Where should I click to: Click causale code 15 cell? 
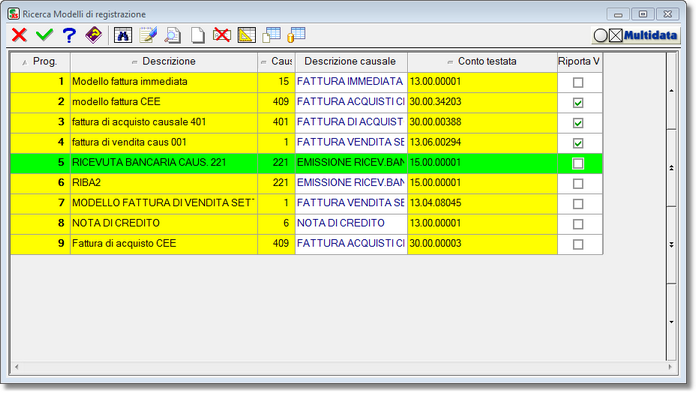pos(276,82)
